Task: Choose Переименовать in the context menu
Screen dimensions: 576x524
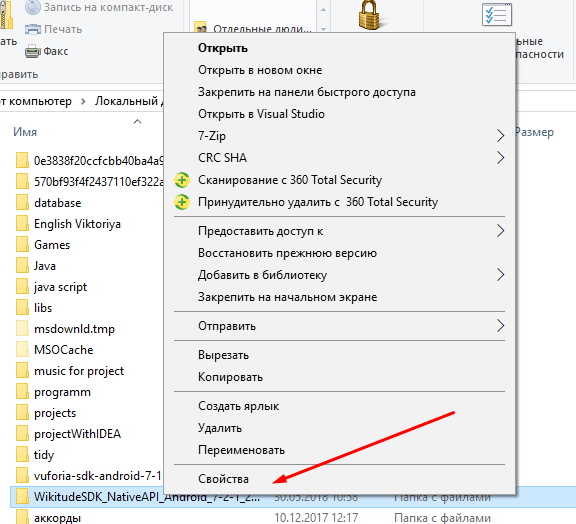Action: (241, 450)
